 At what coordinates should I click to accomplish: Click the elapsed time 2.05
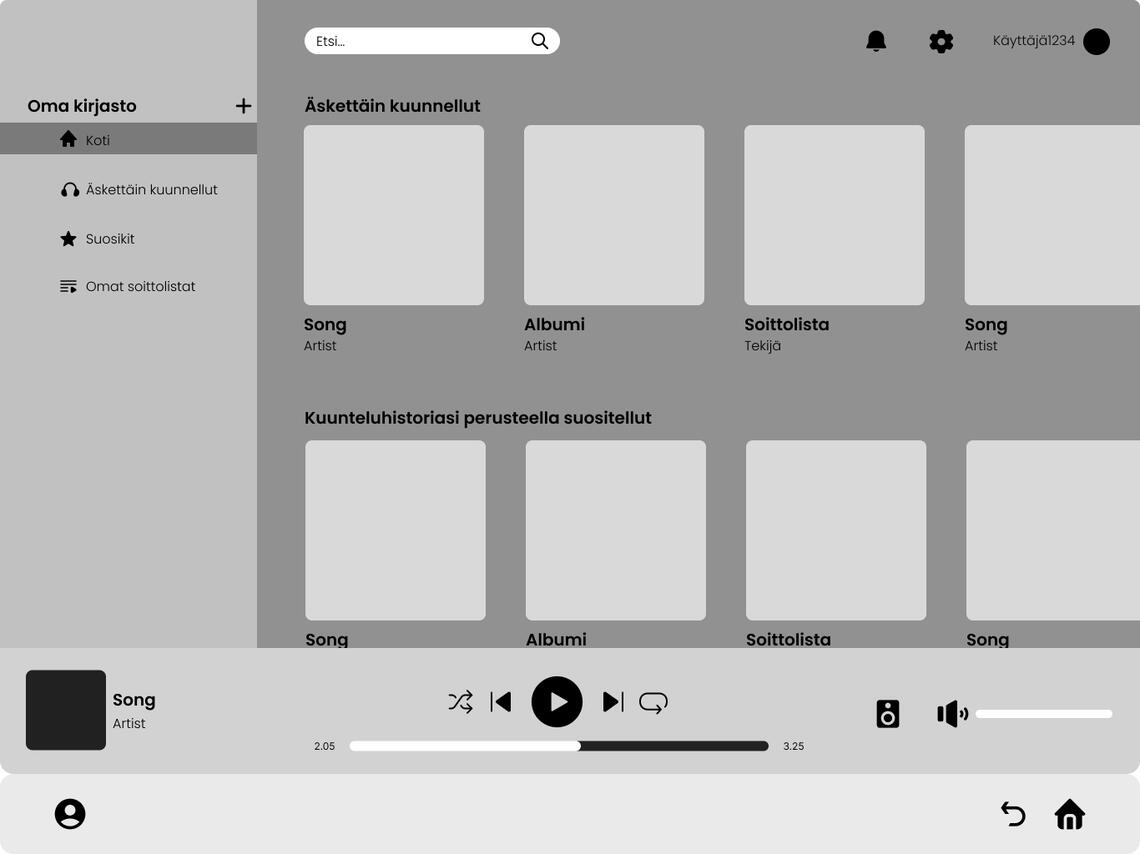click(x=324, y=746)
